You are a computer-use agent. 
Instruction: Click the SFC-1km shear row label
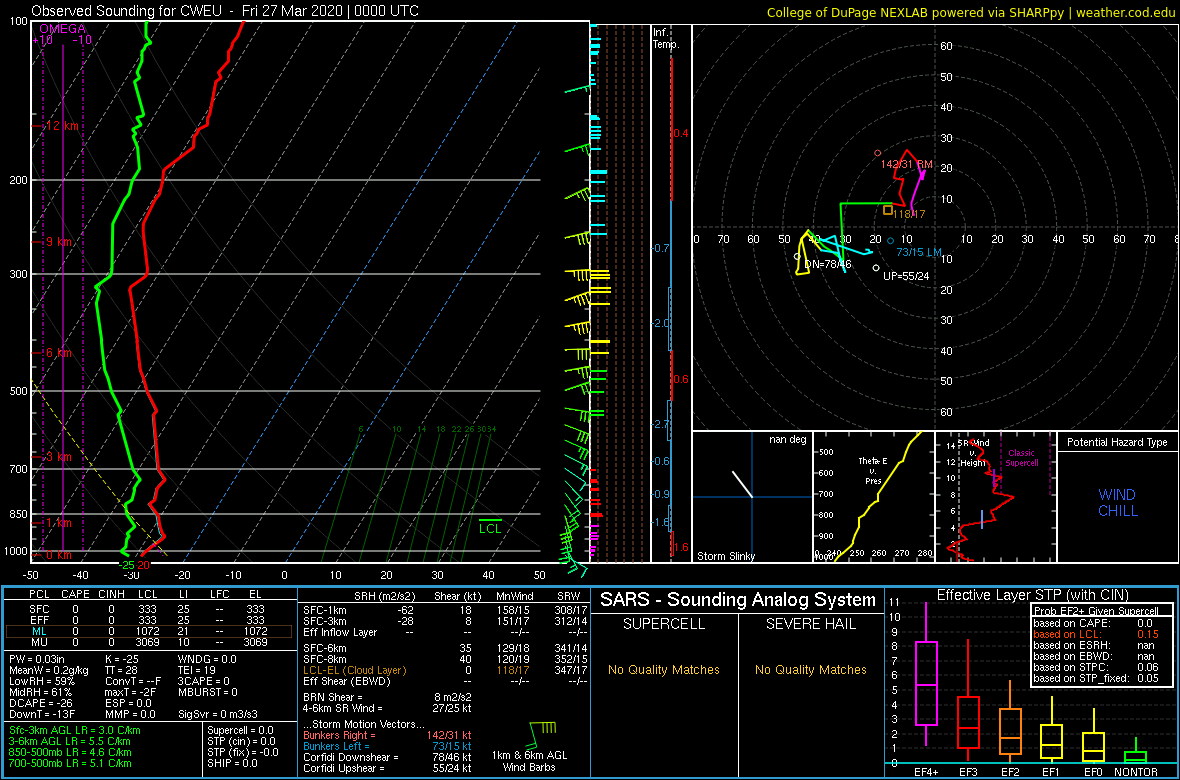coord(325,609)
